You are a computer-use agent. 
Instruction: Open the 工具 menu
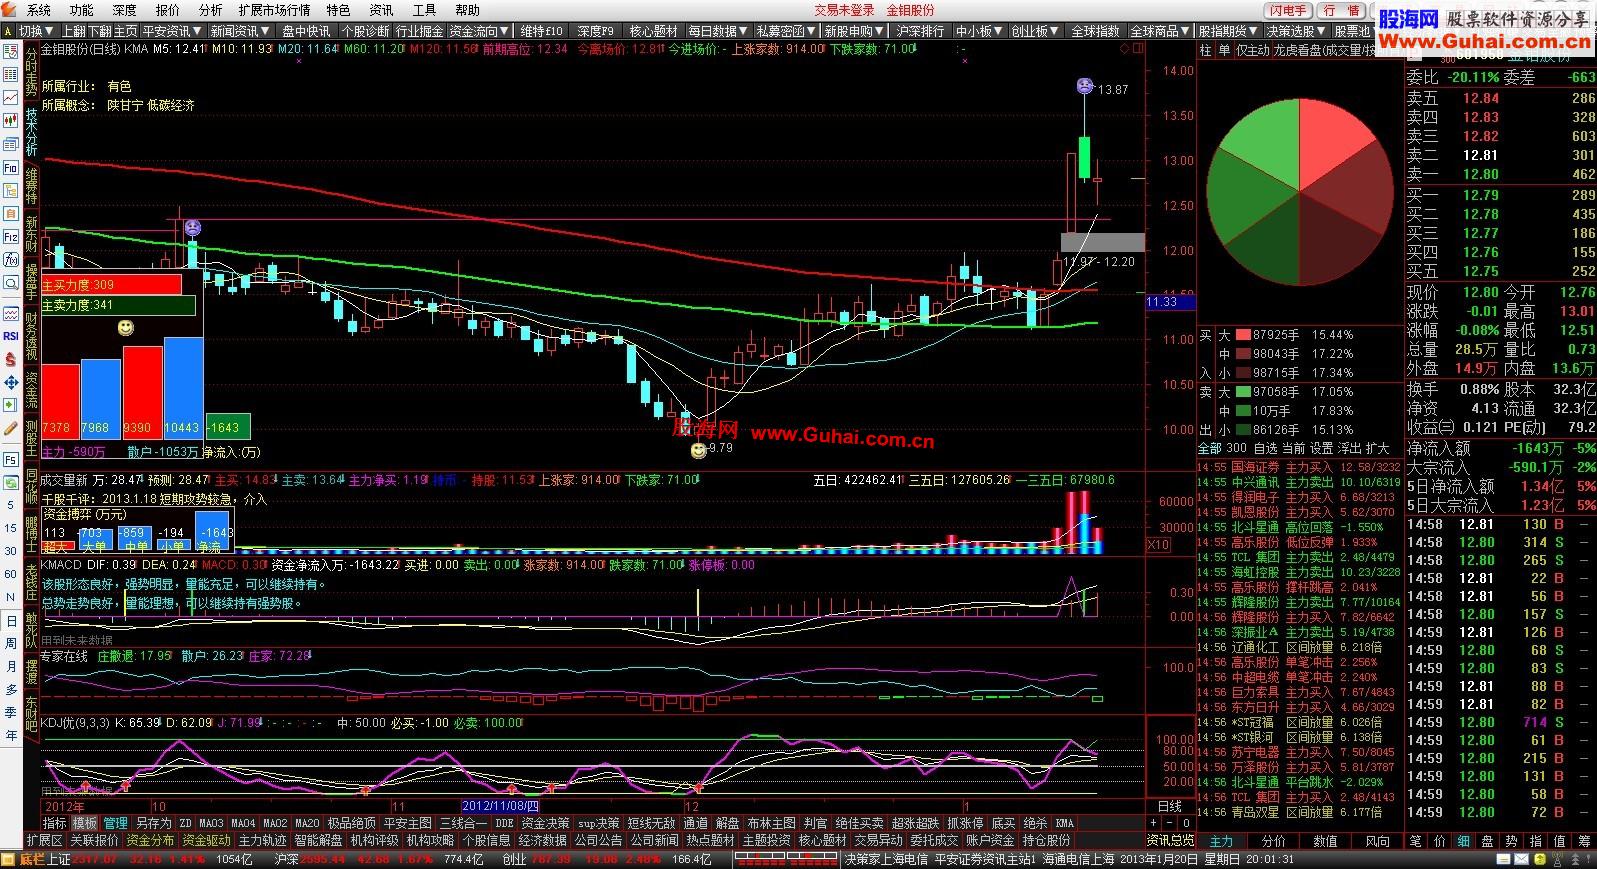(x=425, y=10)
